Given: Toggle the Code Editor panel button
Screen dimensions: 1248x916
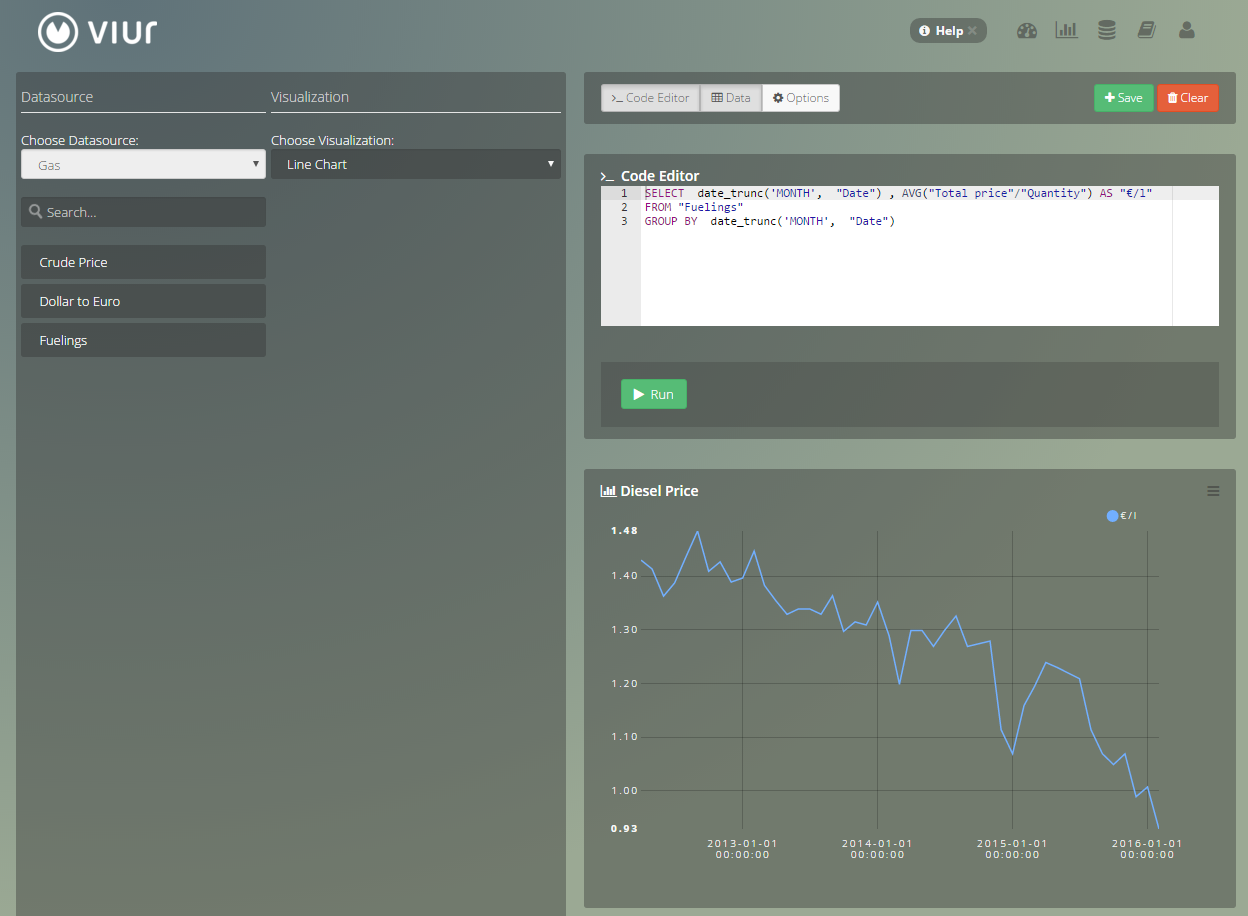Looking at the screenshot, I should pos(650,98).
